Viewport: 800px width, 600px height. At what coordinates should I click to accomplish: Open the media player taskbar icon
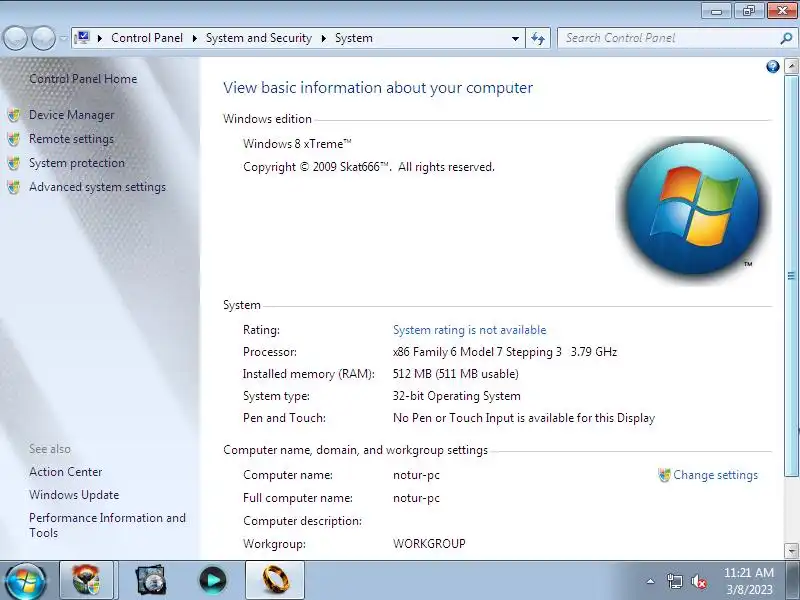[213, 580]
